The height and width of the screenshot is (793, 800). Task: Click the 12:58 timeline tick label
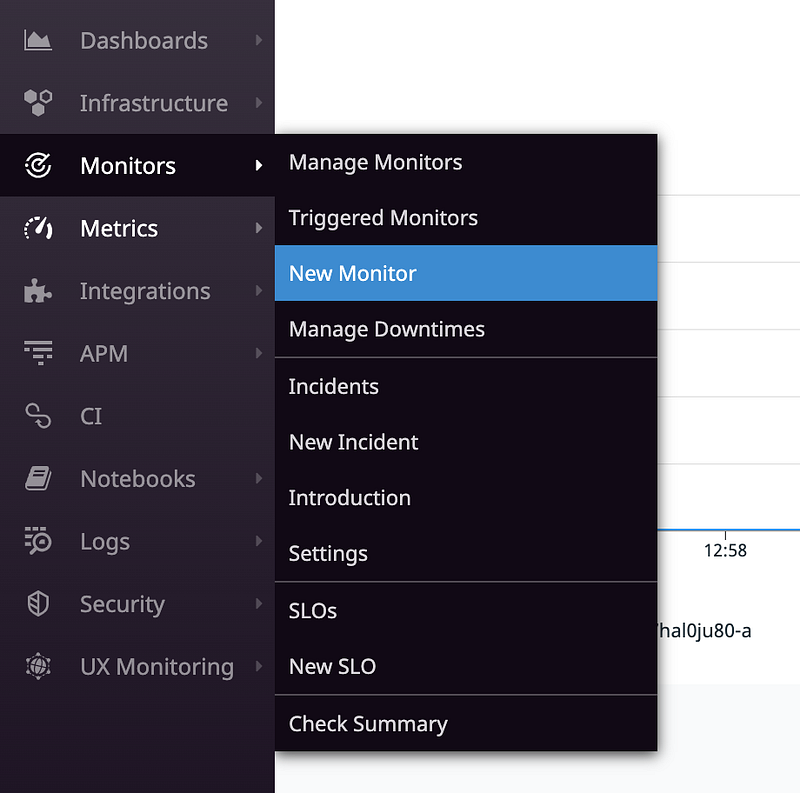coord(725,550)
